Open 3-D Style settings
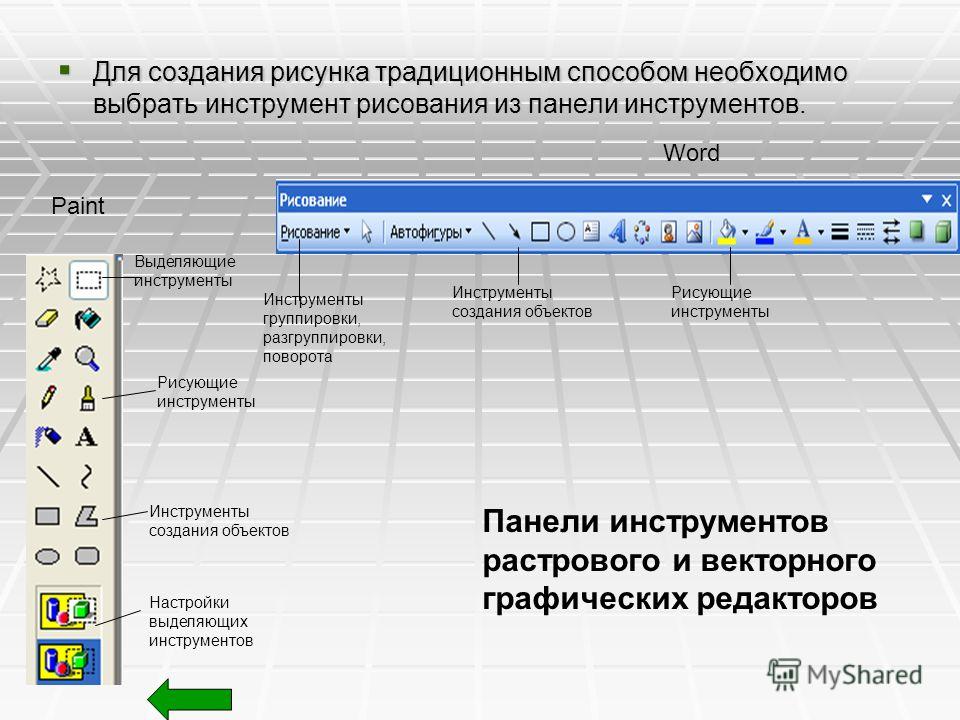This screenshot has width=960, height=720. click(942, 232)
